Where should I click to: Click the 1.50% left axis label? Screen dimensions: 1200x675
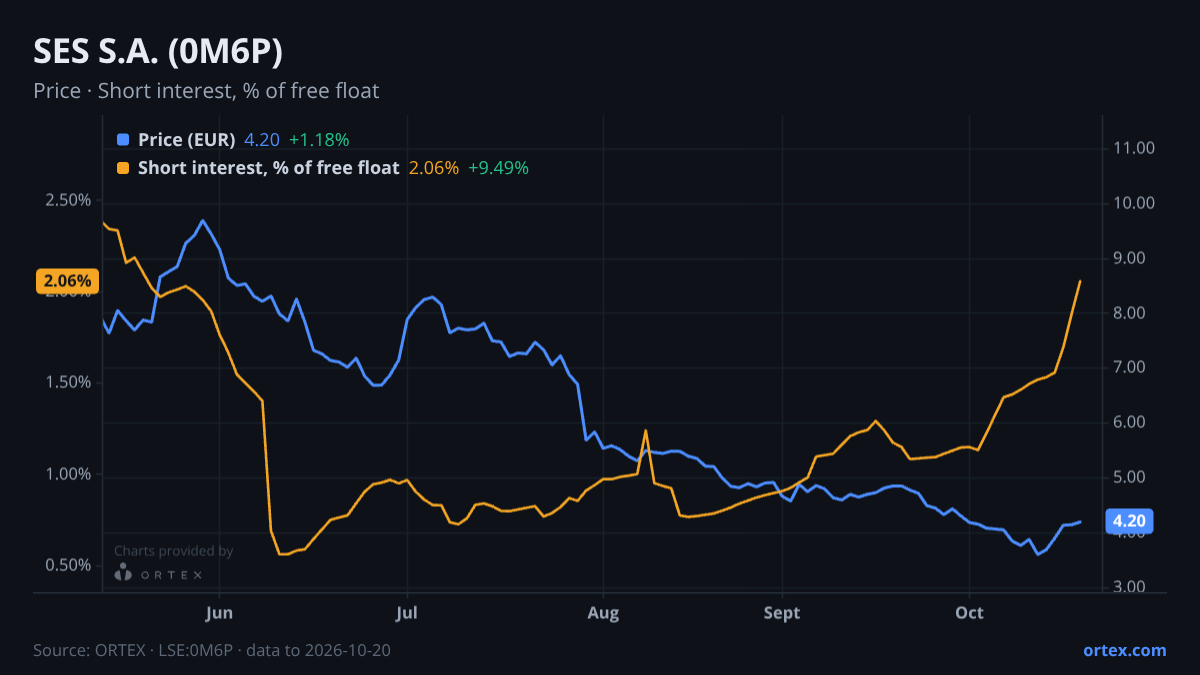click(x=68, y=383)
